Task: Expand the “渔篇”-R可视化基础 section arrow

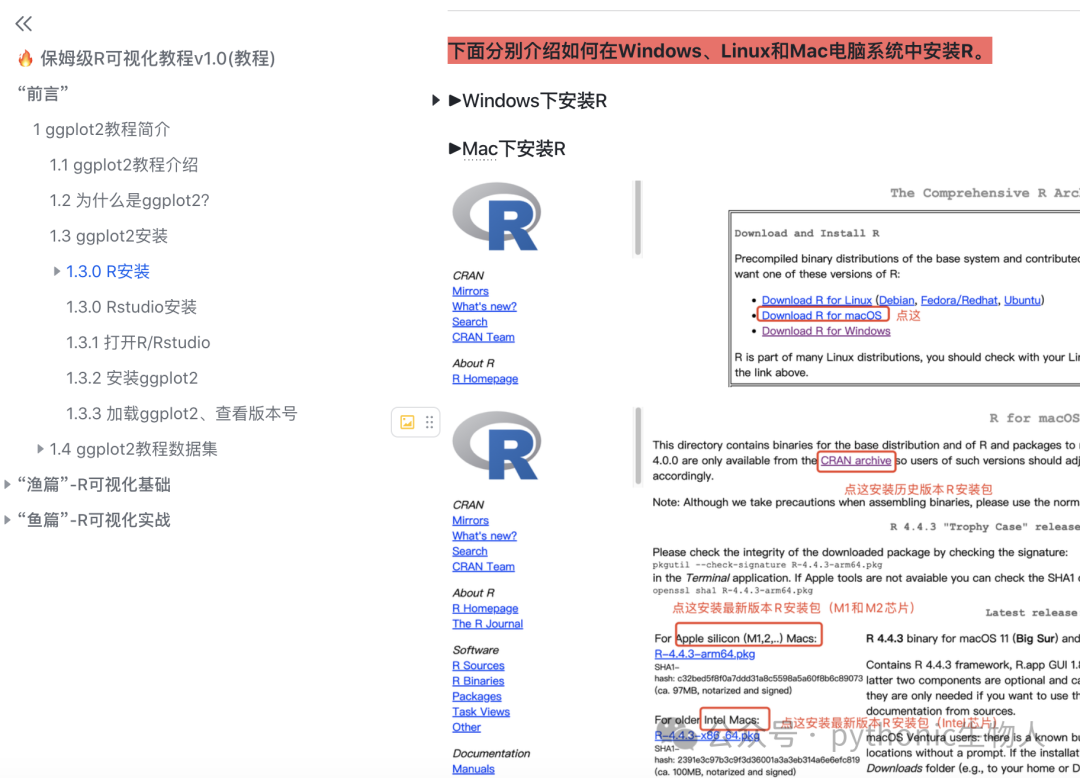Action: click(8, 485)
